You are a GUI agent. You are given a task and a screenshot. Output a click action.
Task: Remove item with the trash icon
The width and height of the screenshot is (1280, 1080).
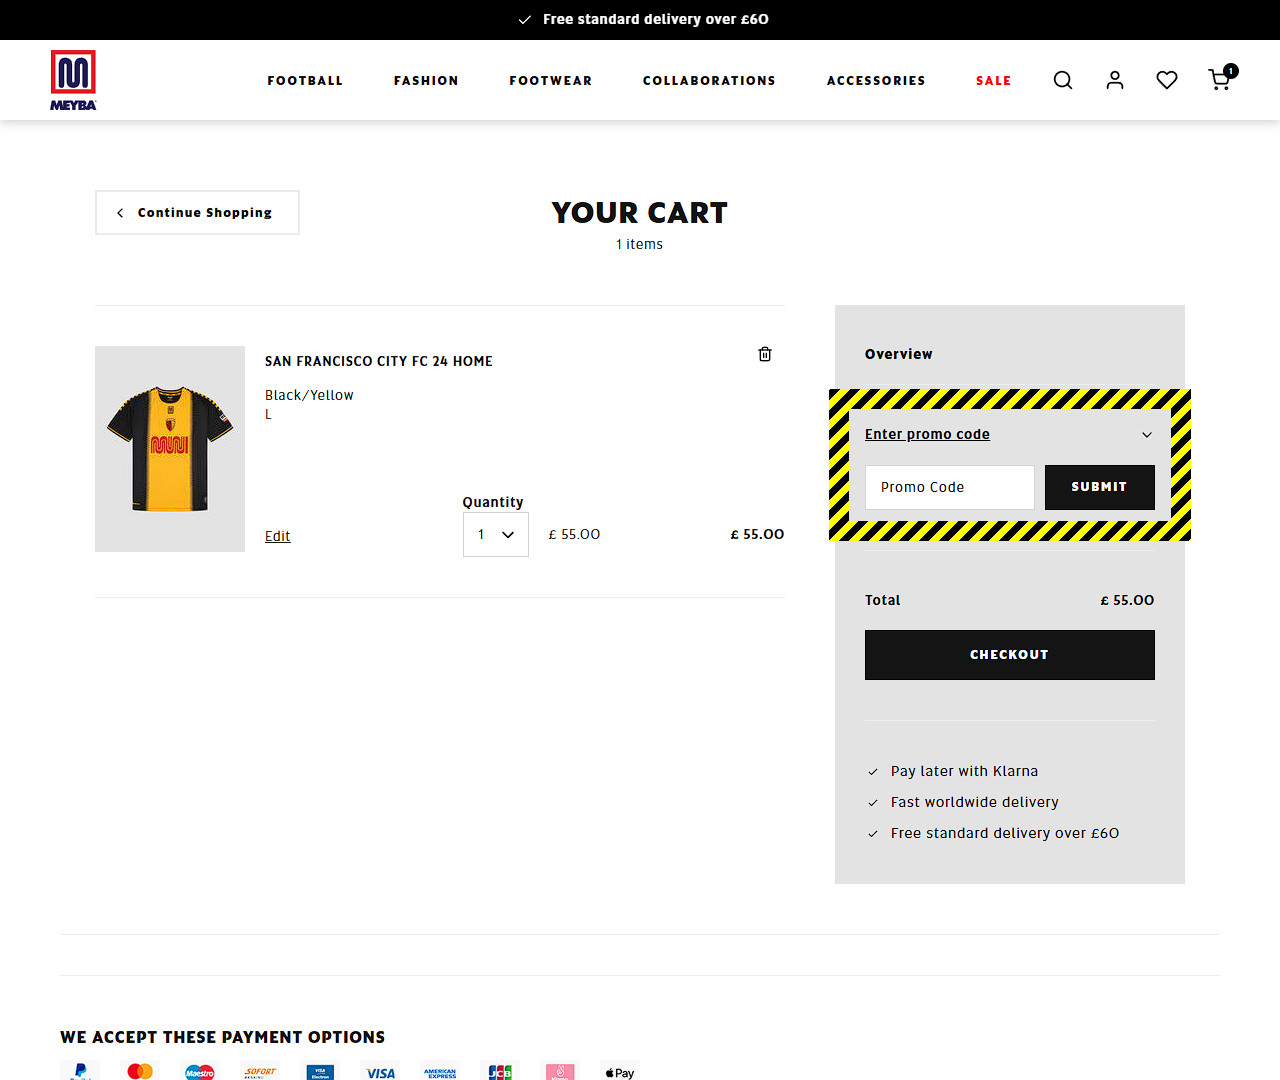[765, 354]
